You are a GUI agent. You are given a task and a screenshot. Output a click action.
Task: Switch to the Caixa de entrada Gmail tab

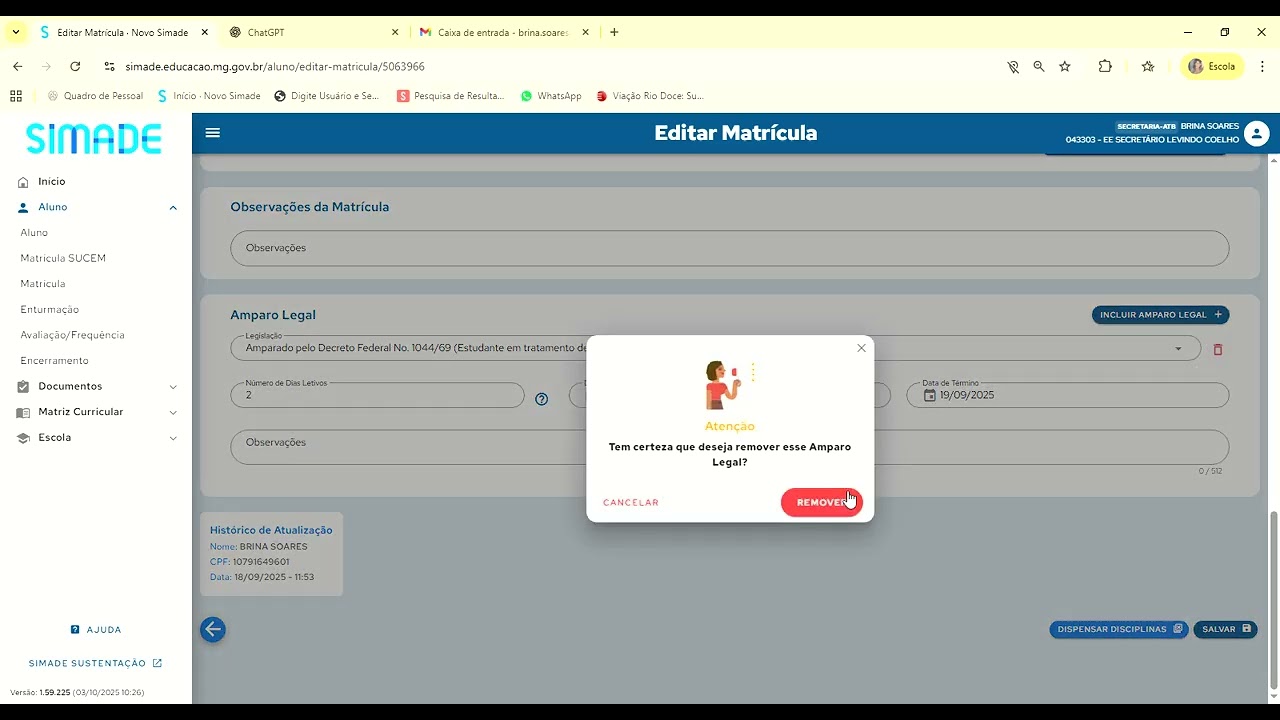[x=504, y=32]
